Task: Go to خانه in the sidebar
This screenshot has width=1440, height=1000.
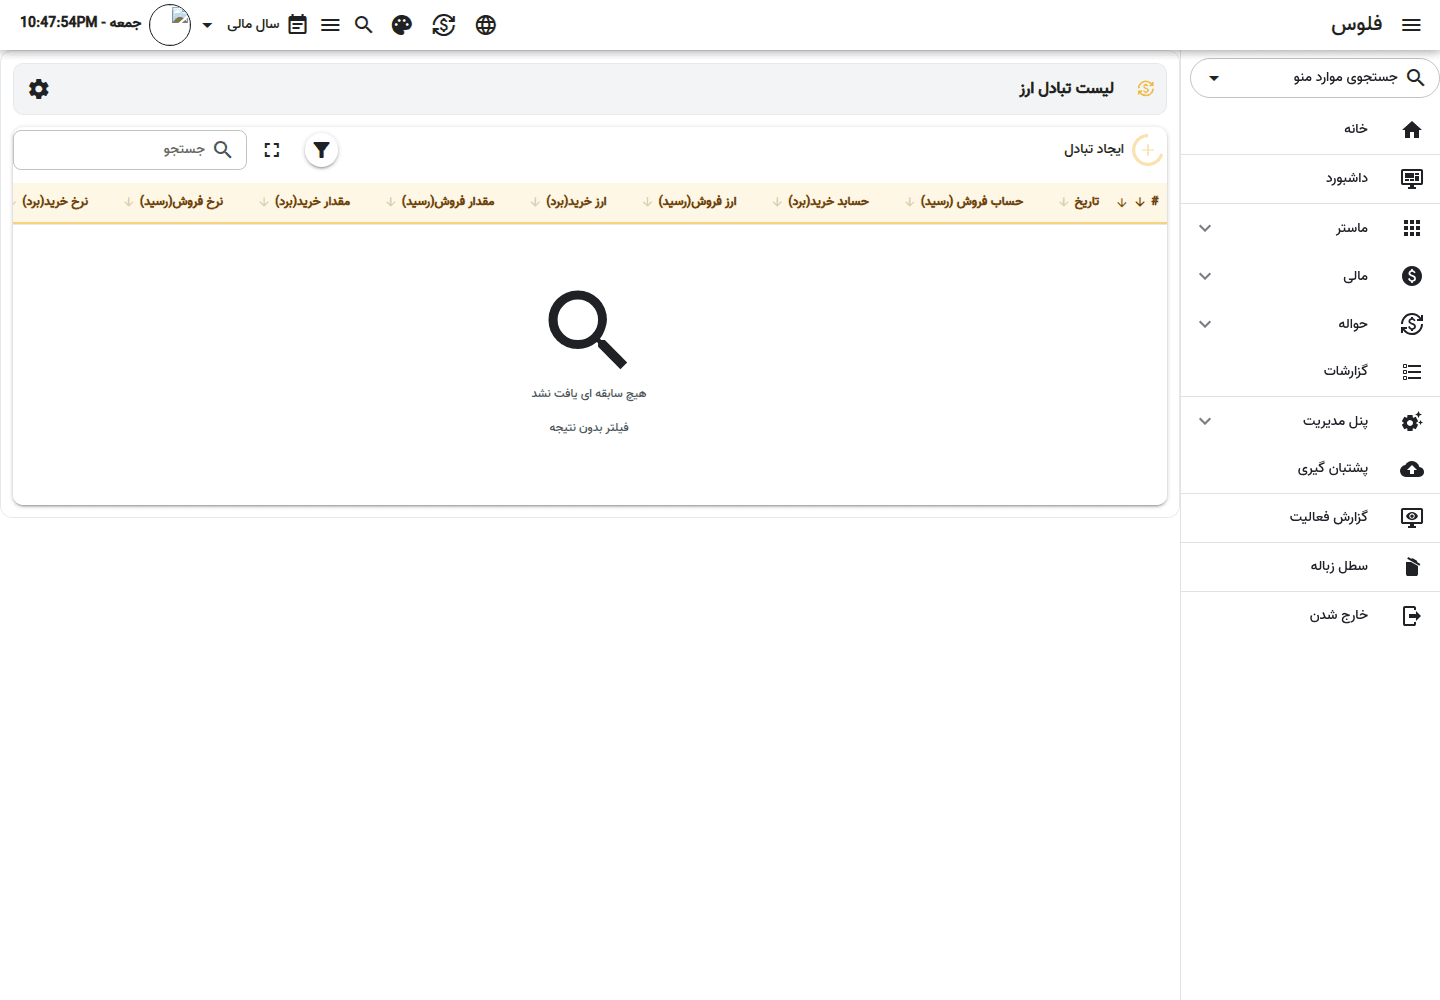Action: pos(1310,129)
